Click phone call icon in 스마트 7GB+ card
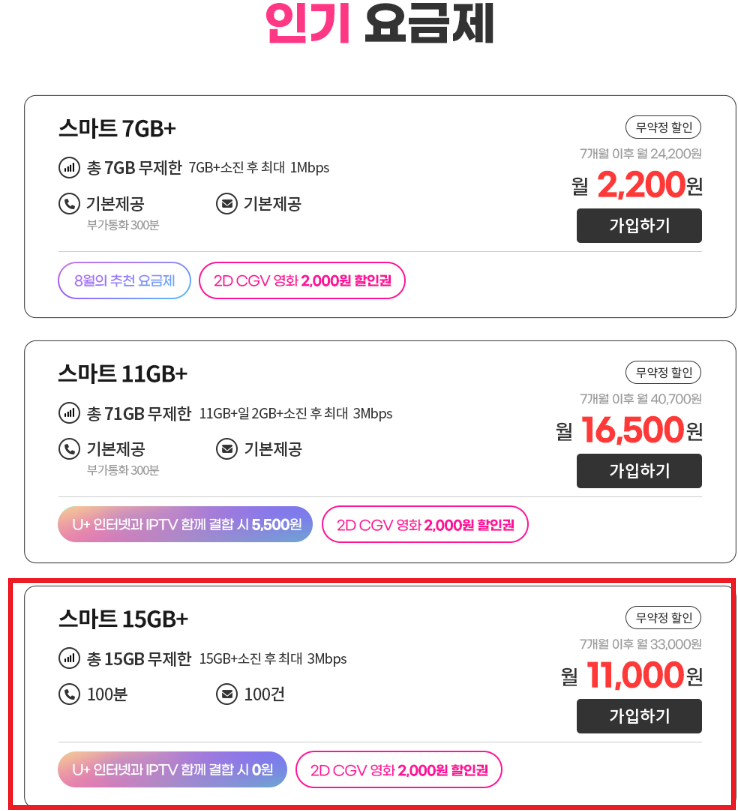The width and height of the screenshot is (738, 811). pyautogui.click(x=69, y=204)
